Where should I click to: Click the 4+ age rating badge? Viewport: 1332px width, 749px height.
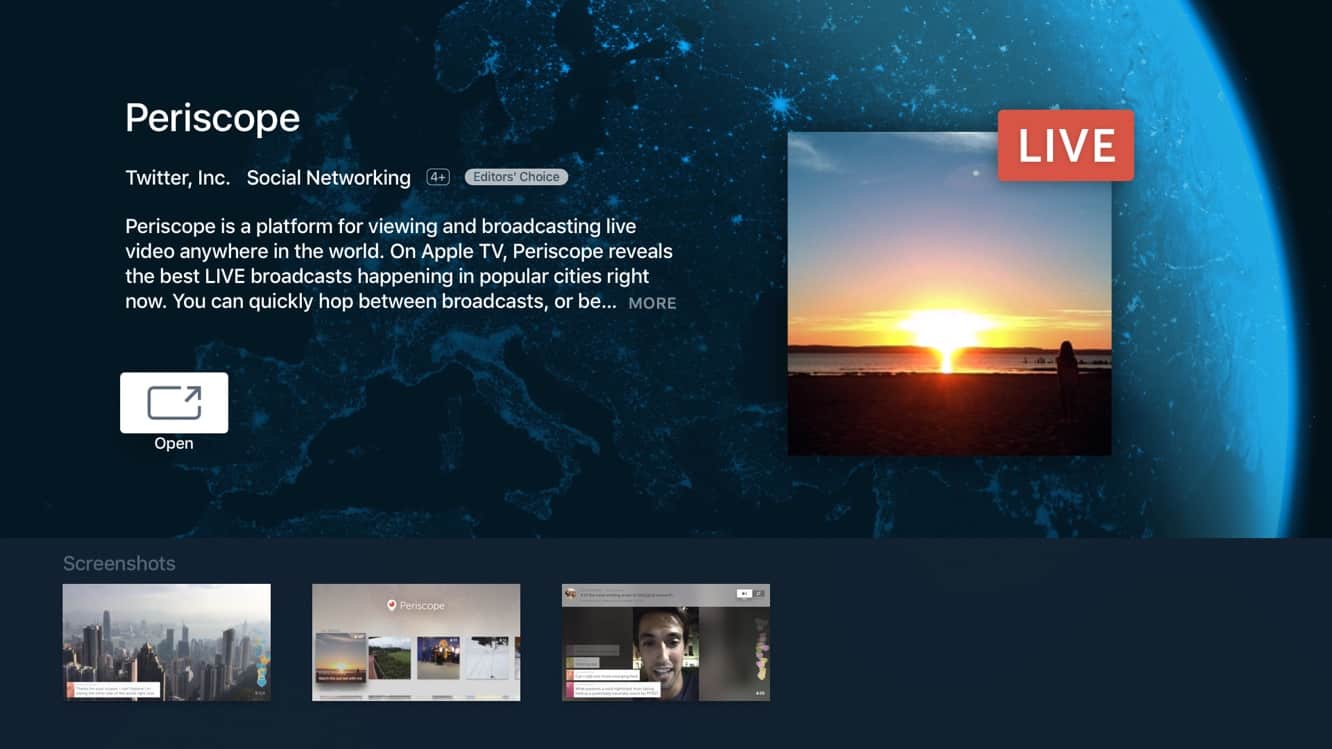click(438, 177)
